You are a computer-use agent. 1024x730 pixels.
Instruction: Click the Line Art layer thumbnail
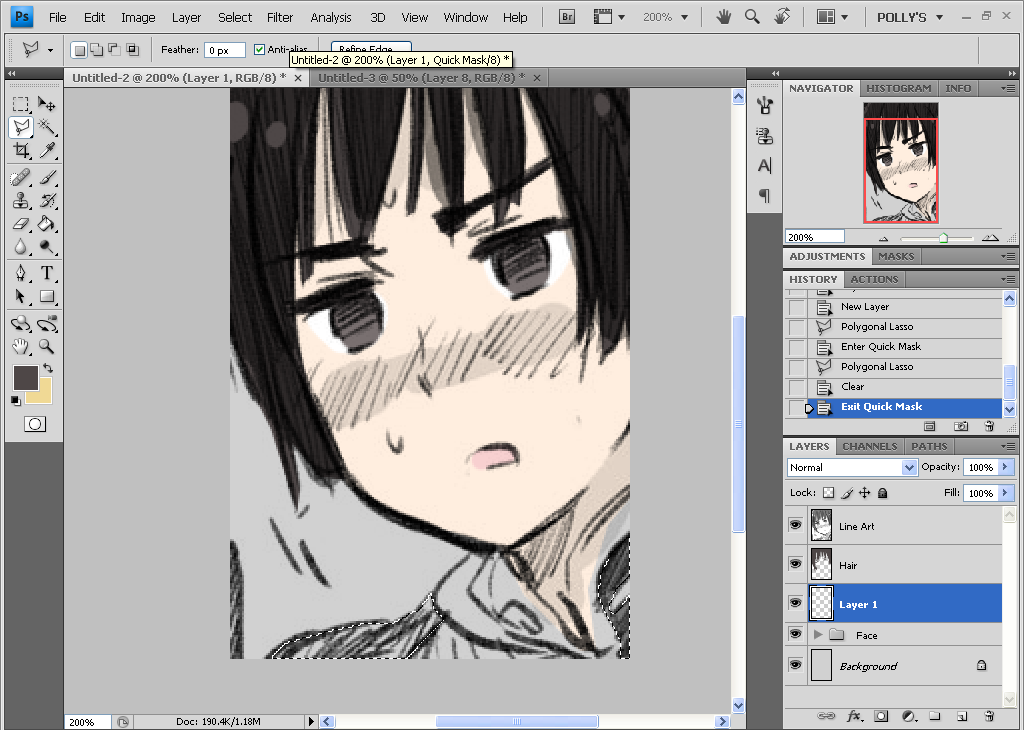[822, 525]
